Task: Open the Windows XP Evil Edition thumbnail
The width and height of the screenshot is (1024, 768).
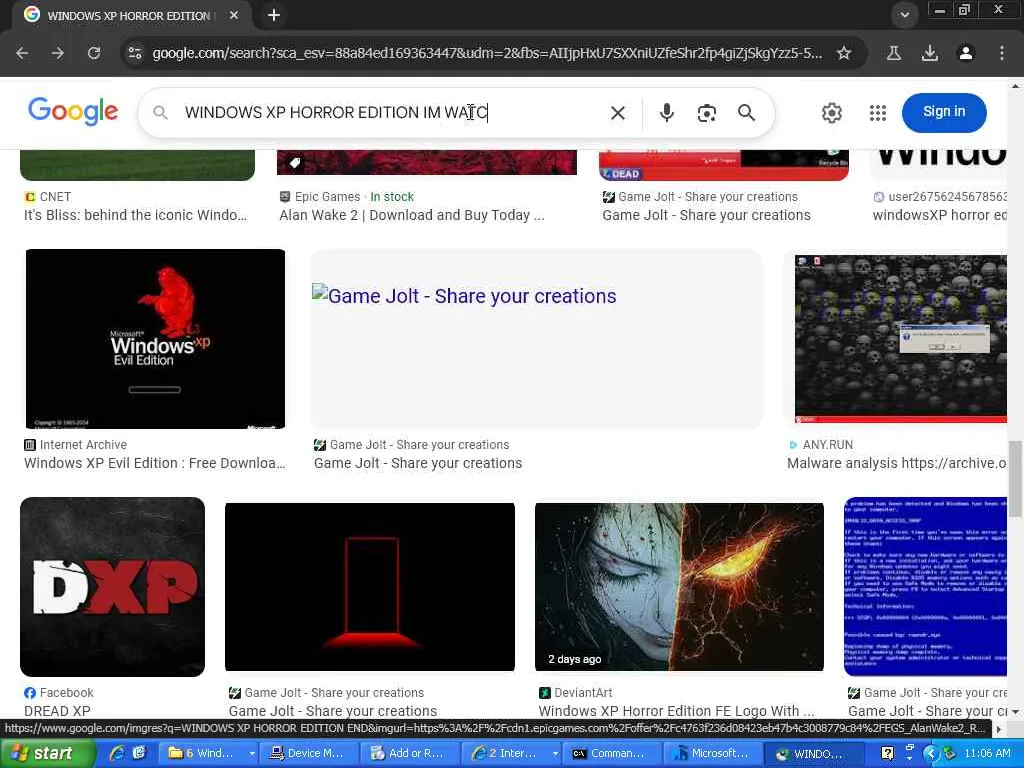Action: (155, 339)
